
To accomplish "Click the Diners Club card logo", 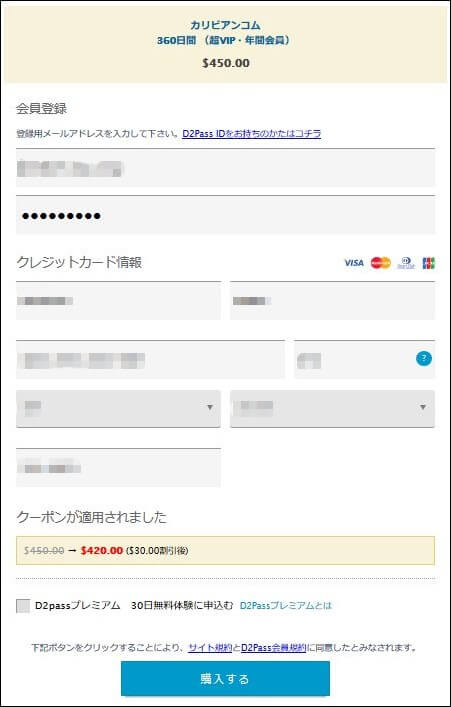I will (406, 263).
